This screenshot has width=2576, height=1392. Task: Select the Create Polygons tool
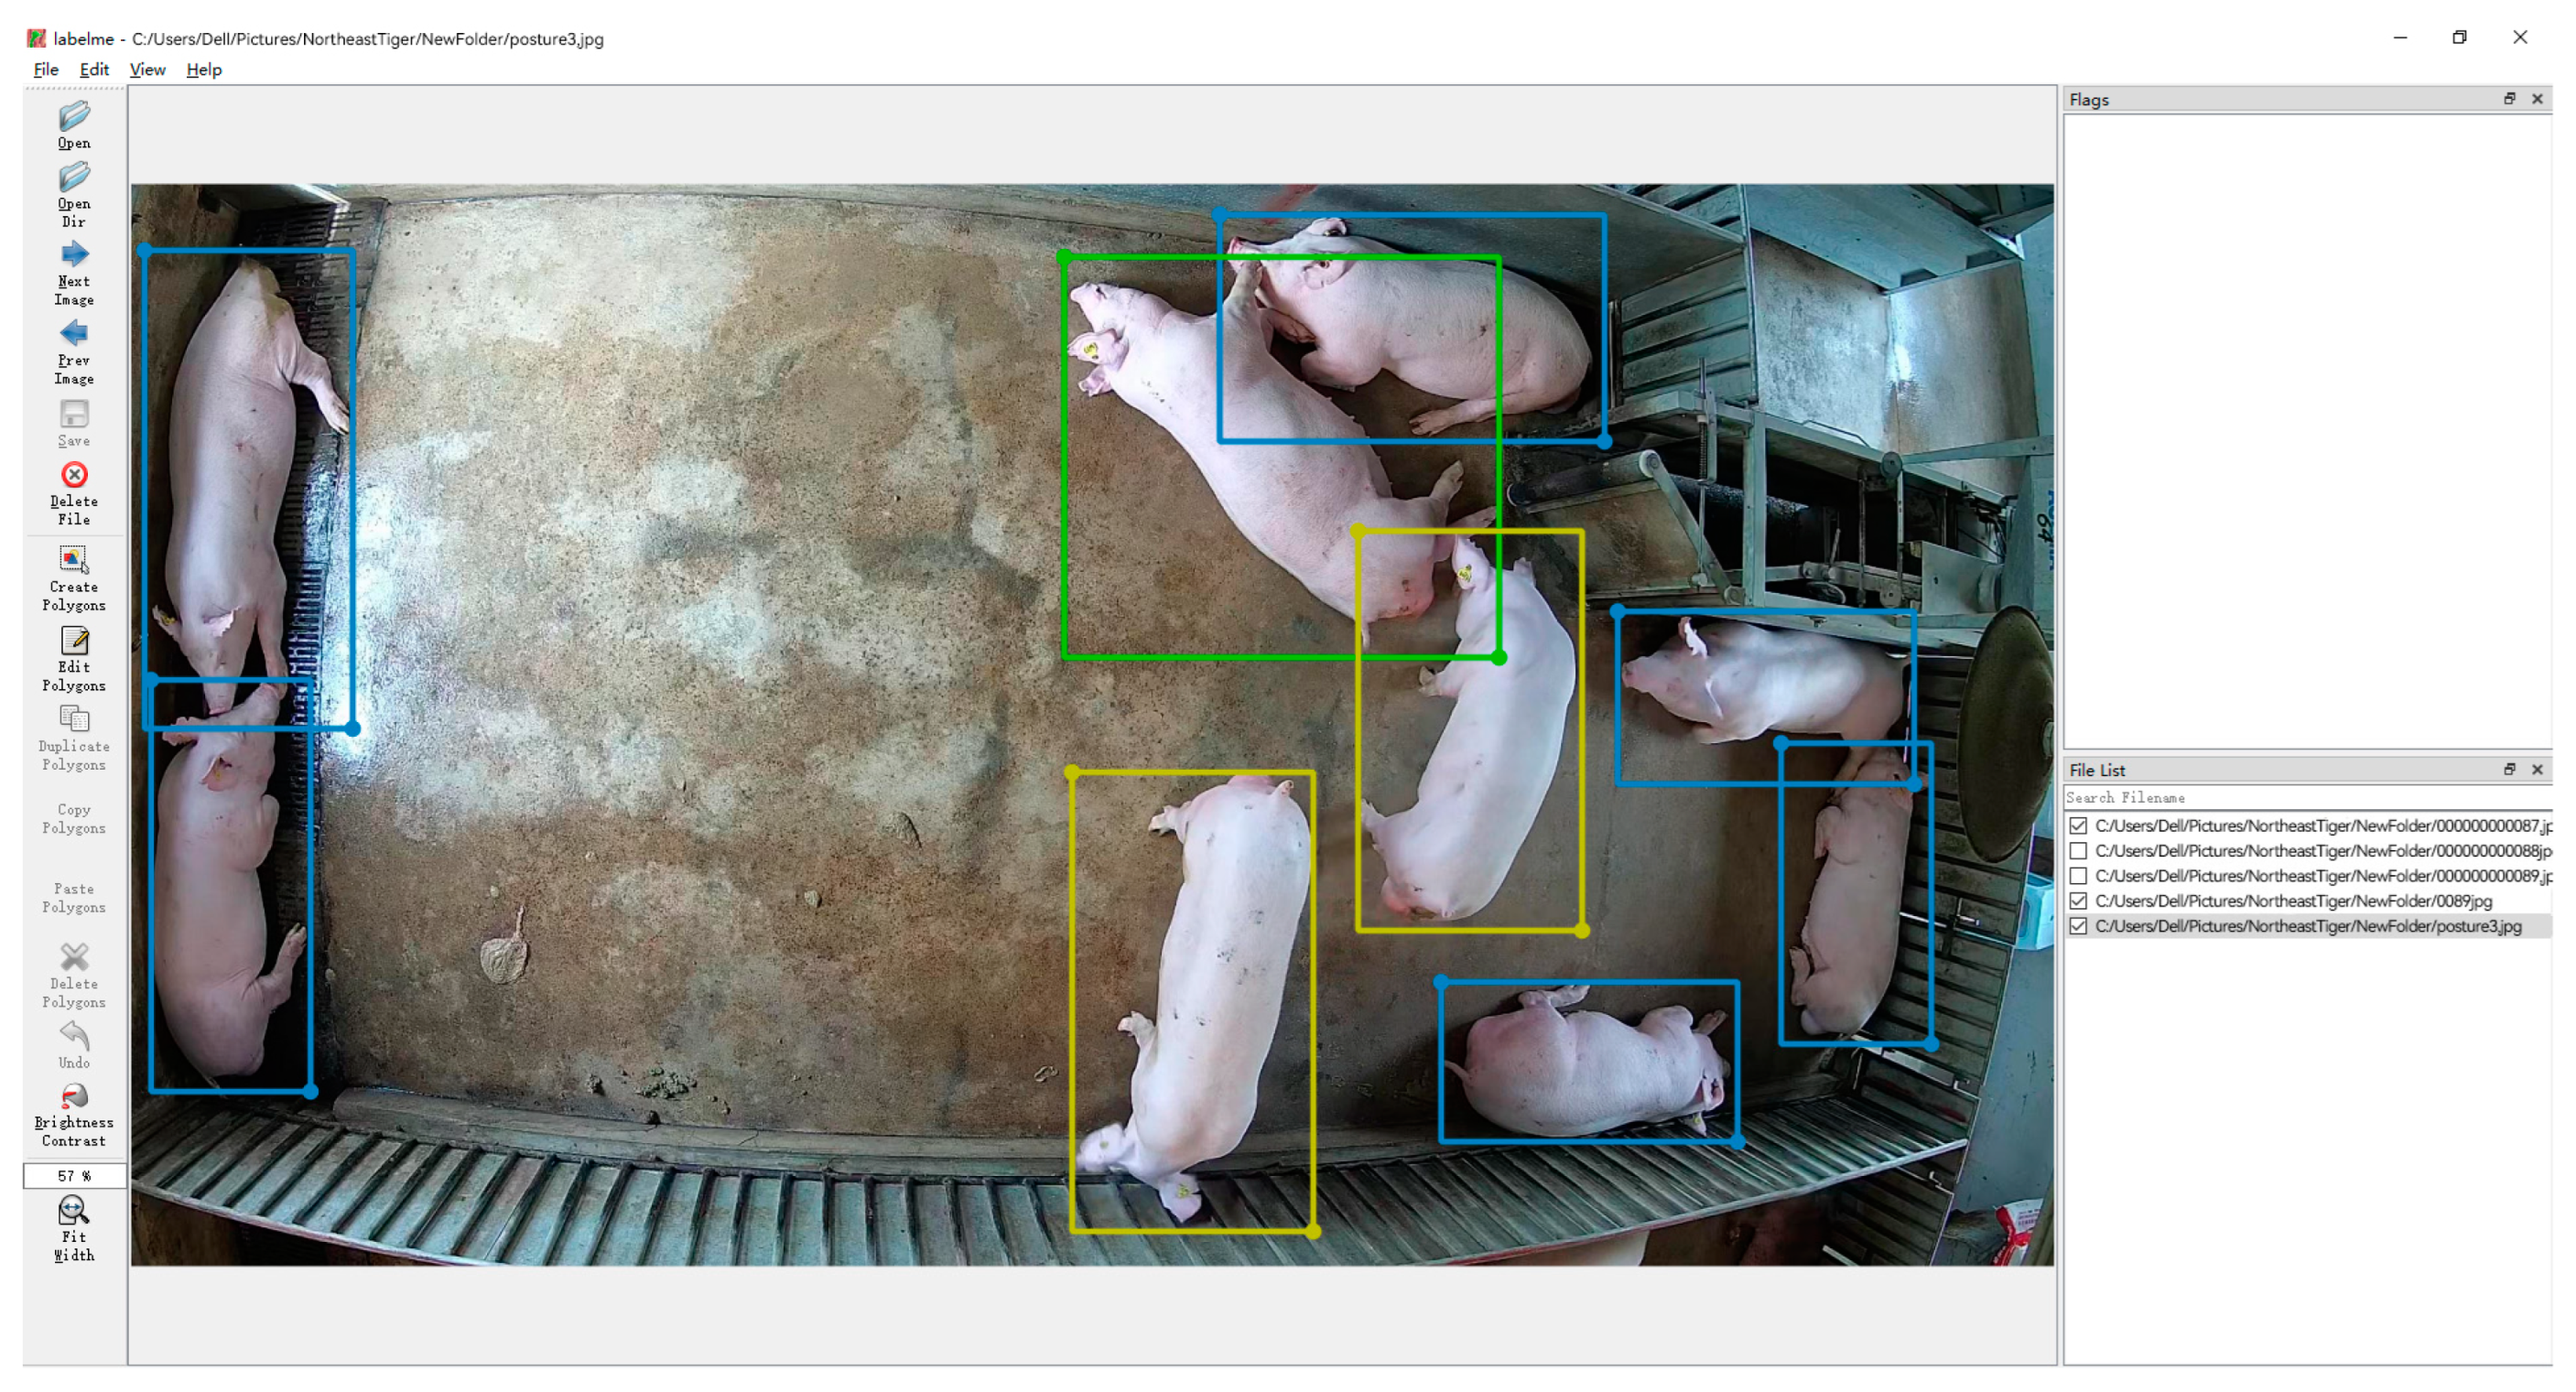[x=74, y=578]
